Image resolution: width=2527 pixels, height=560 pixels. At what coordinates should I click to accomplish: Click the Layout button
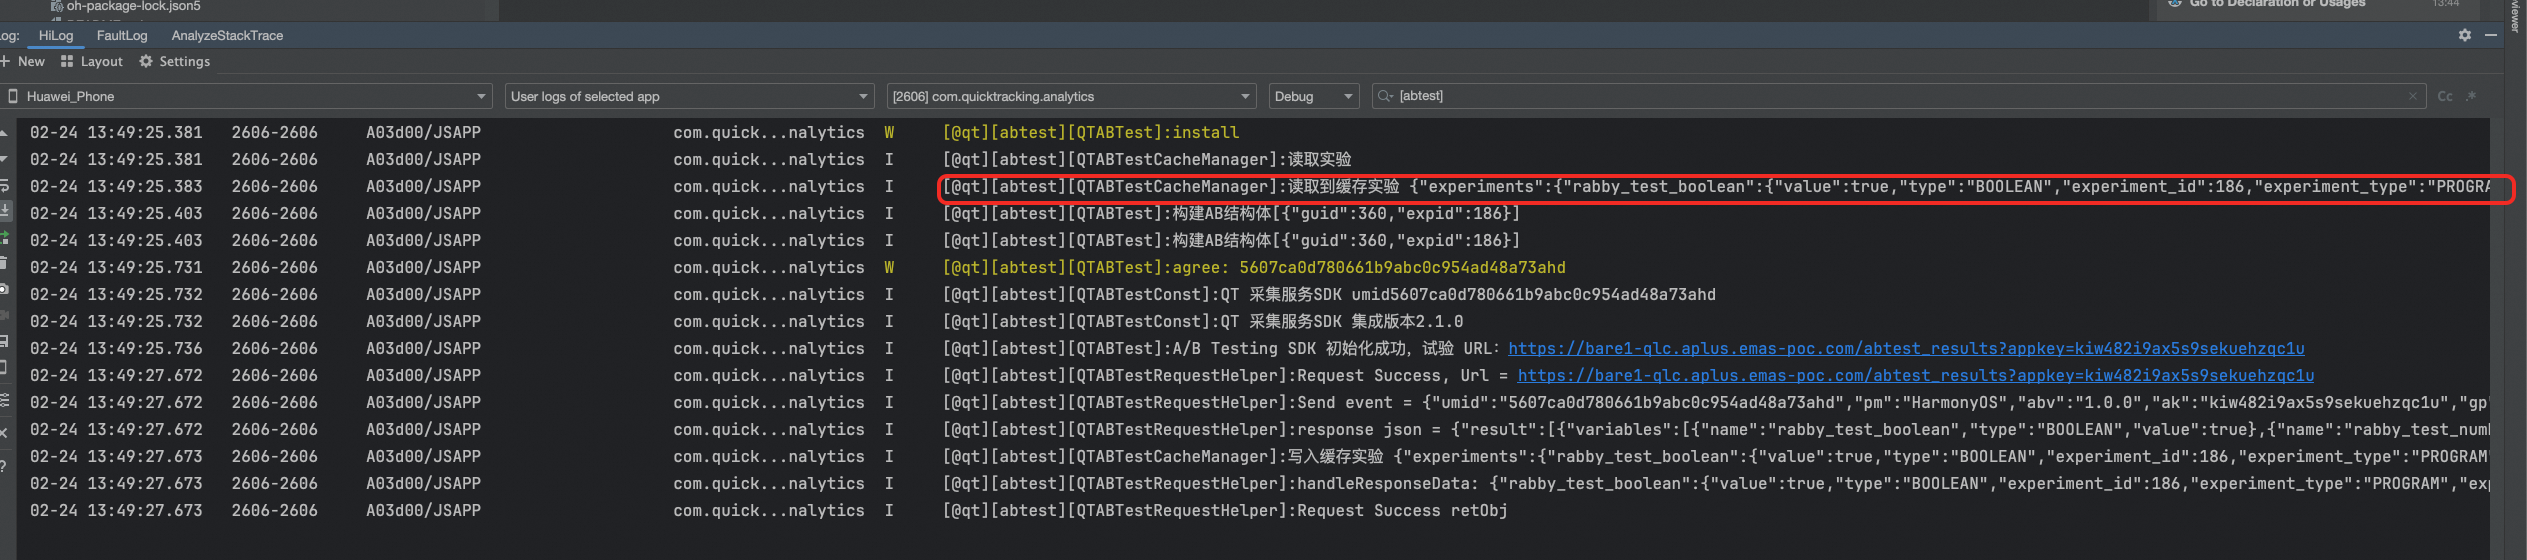pyautogui.click(x=91, y=62)
